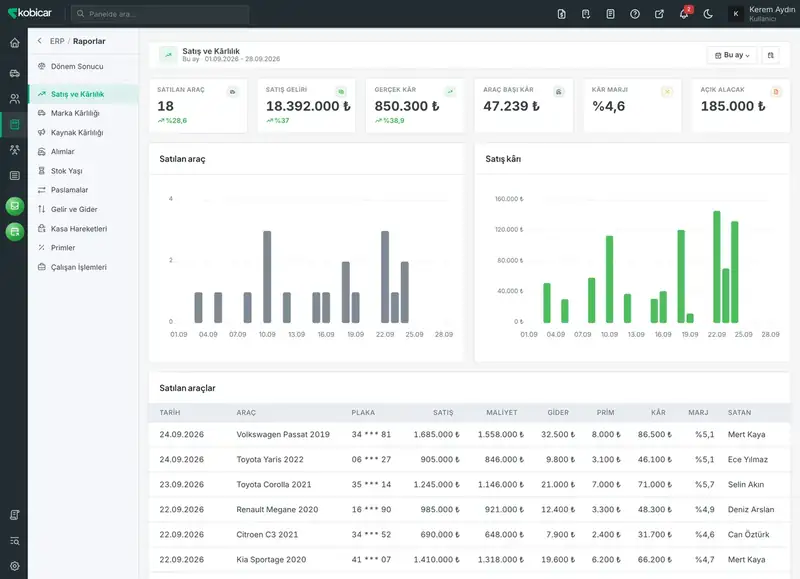Click the tallest green bar in Satış kârı chart

tap(716, 267)
